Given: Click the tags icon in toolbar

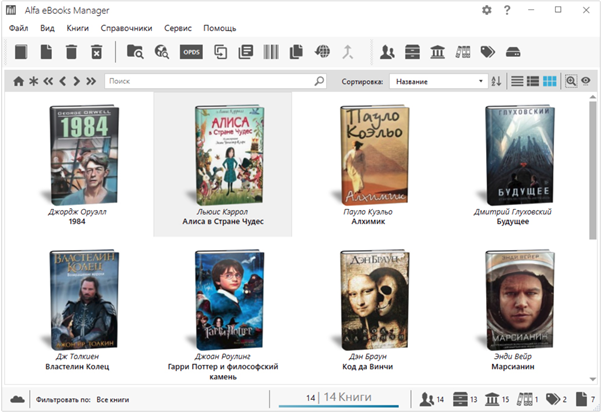Looking at the screenshot, I should point(487,52).
